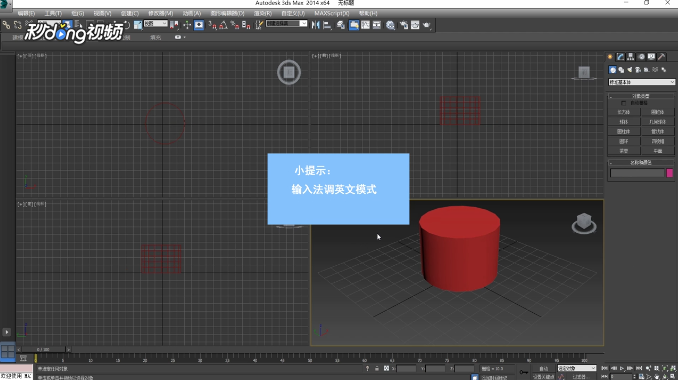The height and width of the screenshot is (380, 678).
Task: Open the Layer Manager icon
Action: pyautogui.click(x=341, y=25)
